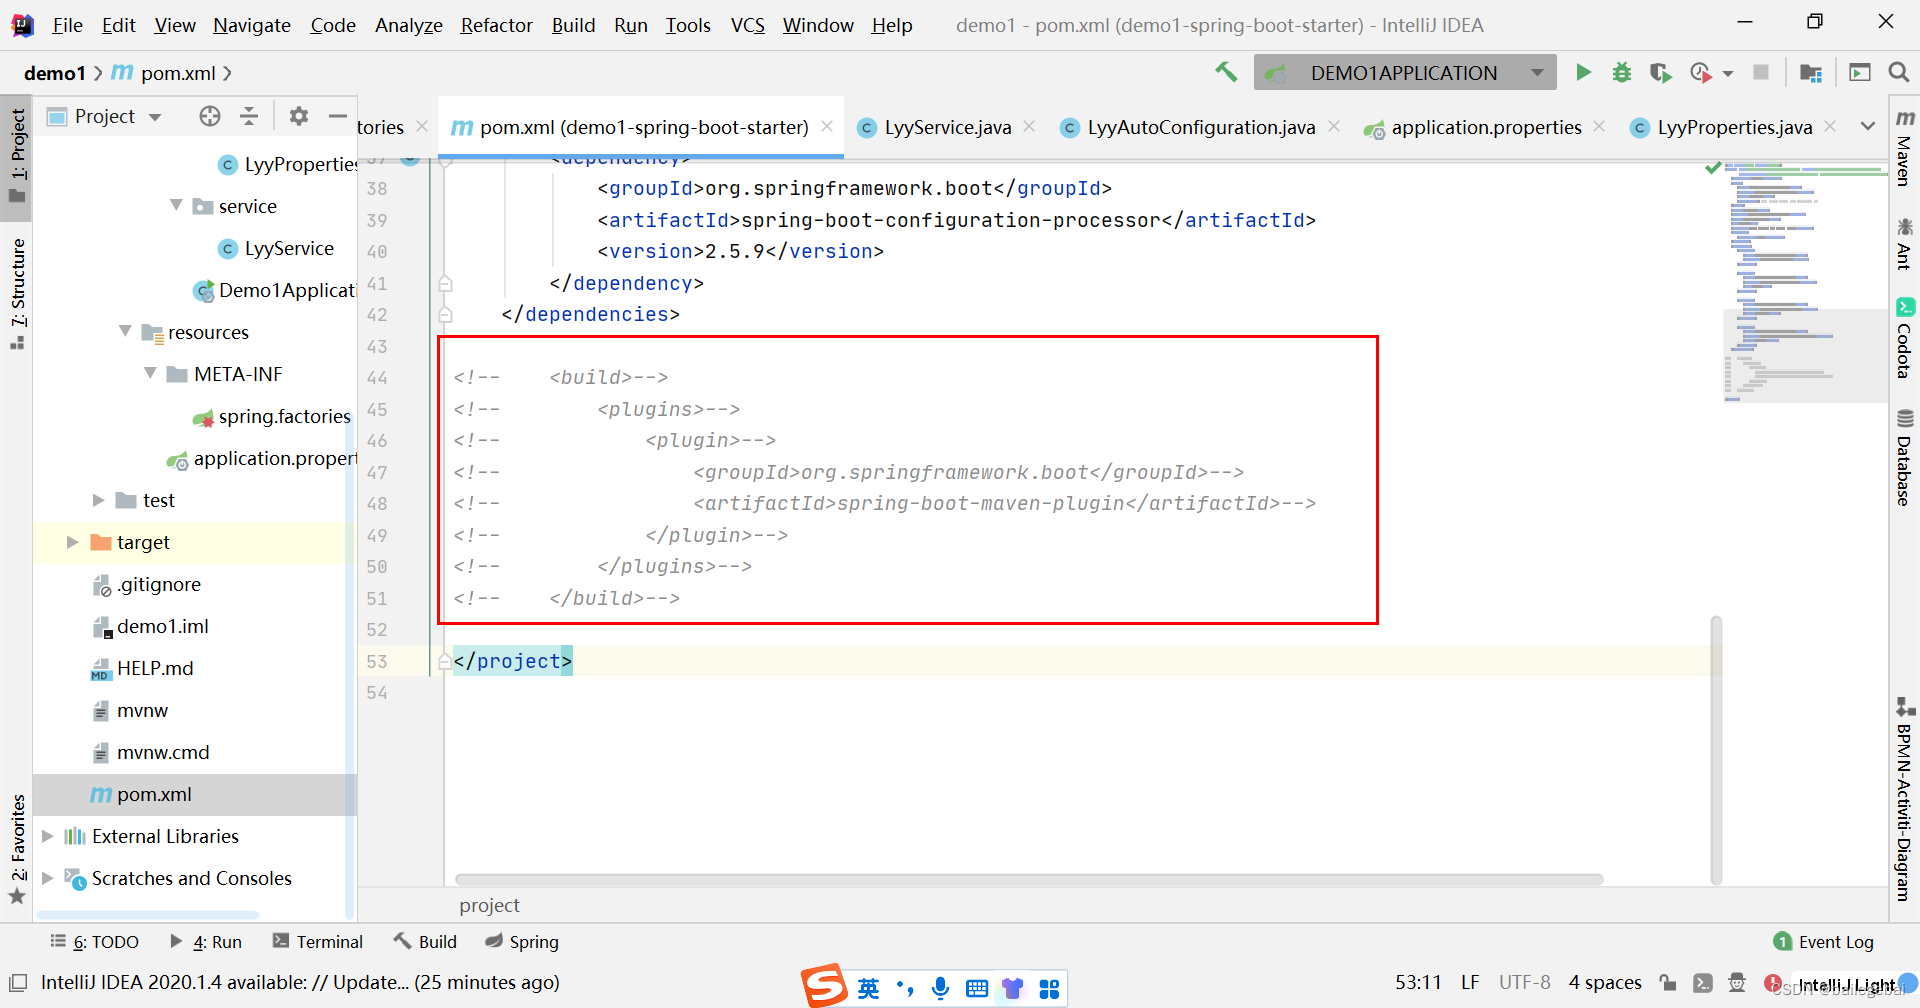Image resolution: width=1920 pixels, height=1008 pixels.
Task: Open the Structure tool window
Action: point(17,293)
